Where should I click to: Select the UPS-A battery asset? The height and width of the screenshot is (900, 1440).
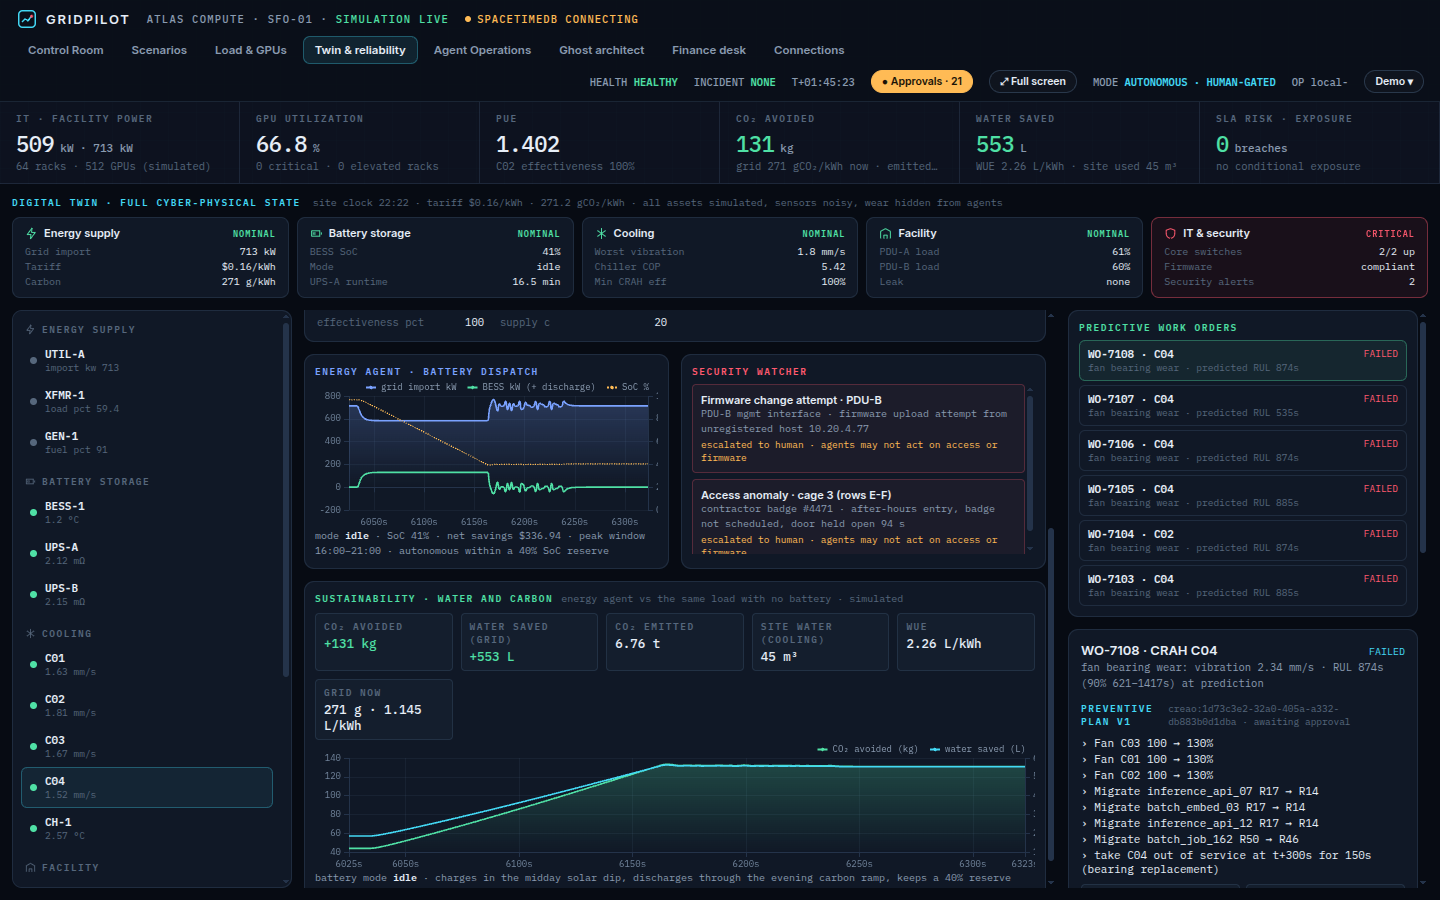pos(147,554)
